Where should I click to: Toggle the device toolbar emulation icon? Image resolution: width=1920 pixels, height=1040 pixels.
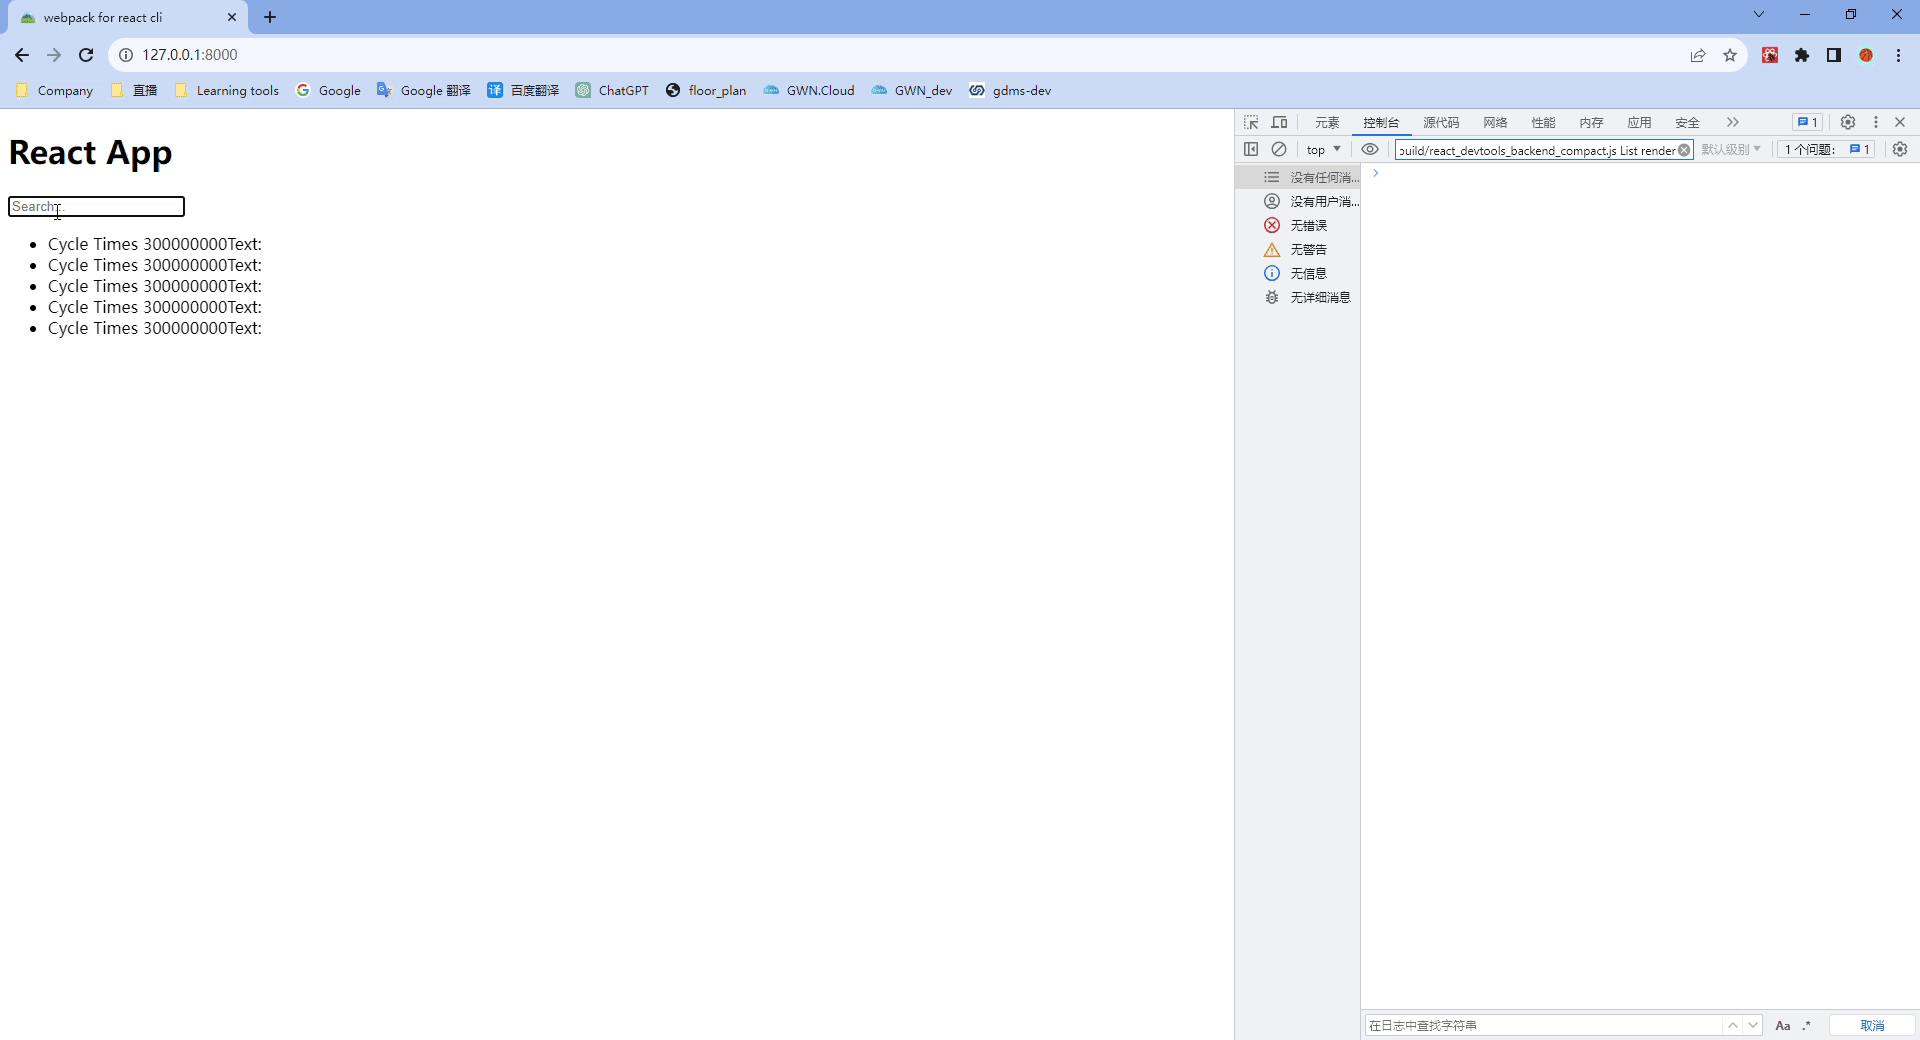pyautogui.click(x=1279, y=122)
